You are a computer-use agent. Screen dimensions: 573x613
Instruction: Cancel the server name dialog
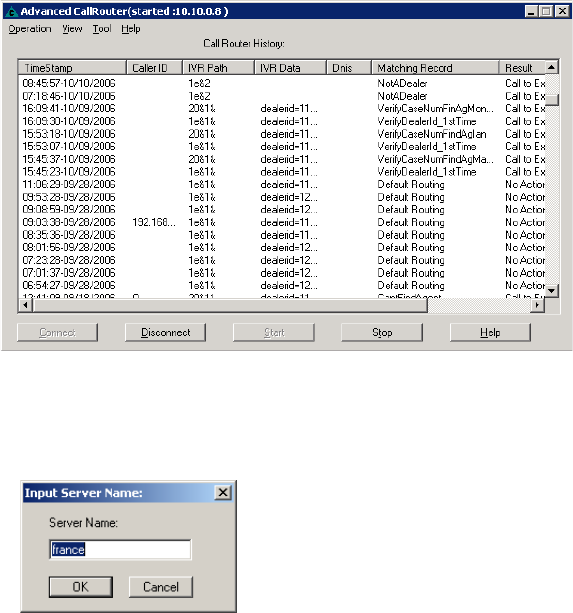click(x=161, y=587)
